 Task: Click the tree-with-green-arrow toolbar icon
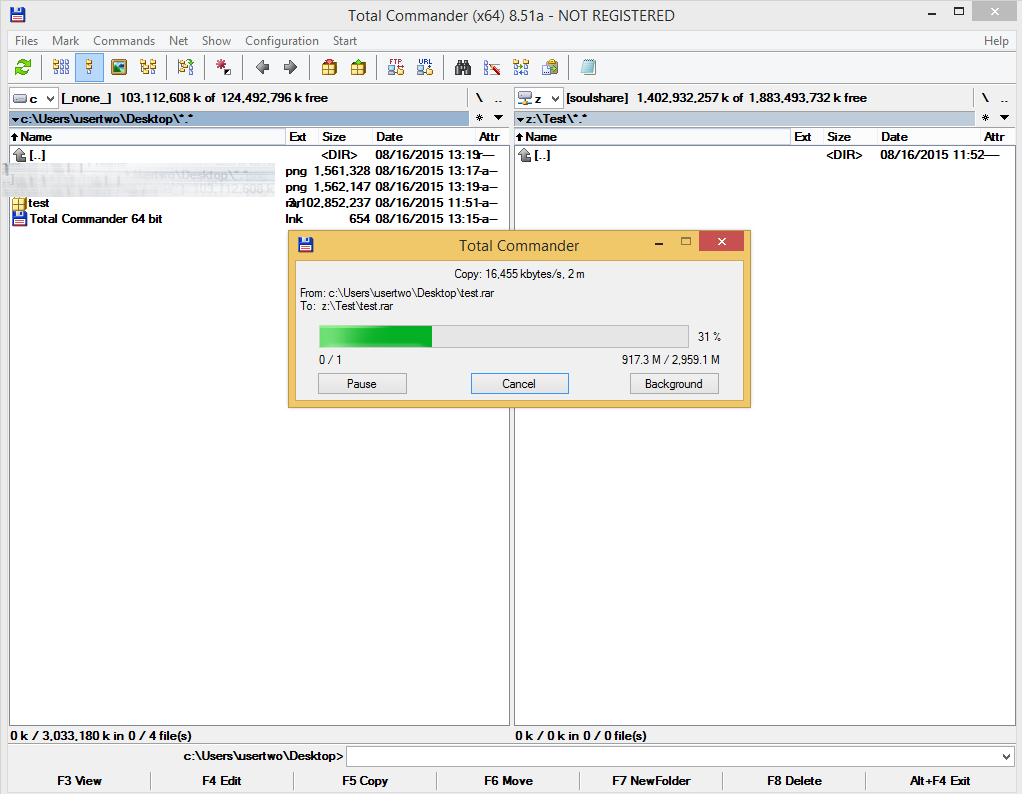(186, 67)
